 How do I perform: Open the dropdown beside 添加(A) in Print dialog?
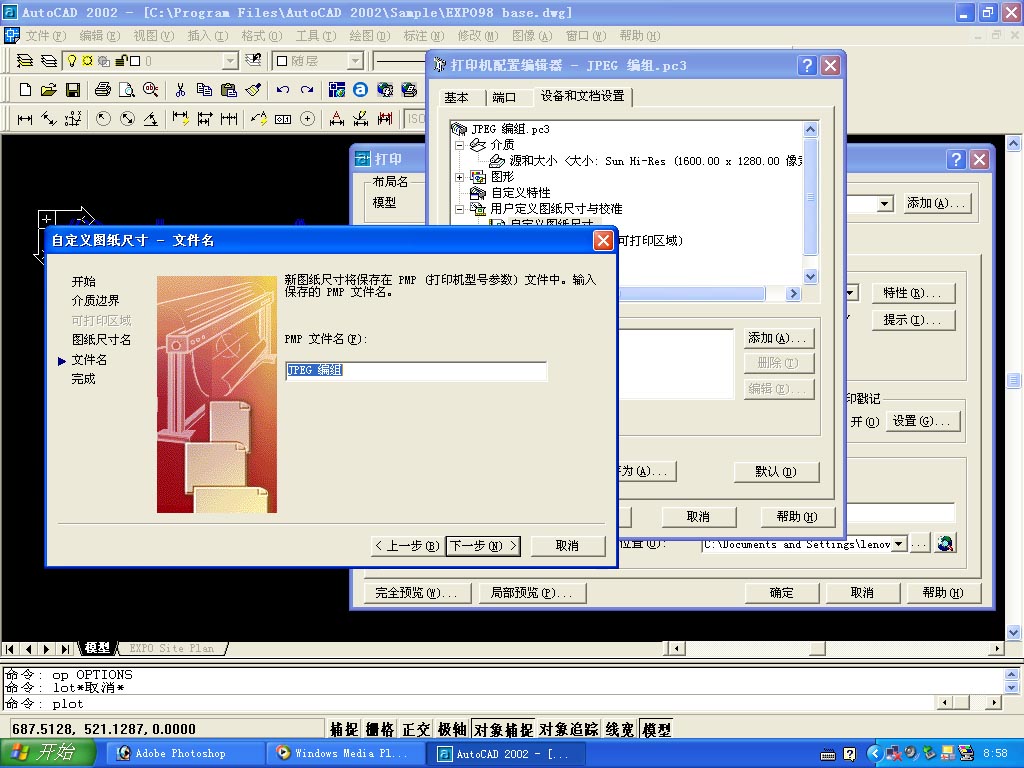(x=885, y=204)
